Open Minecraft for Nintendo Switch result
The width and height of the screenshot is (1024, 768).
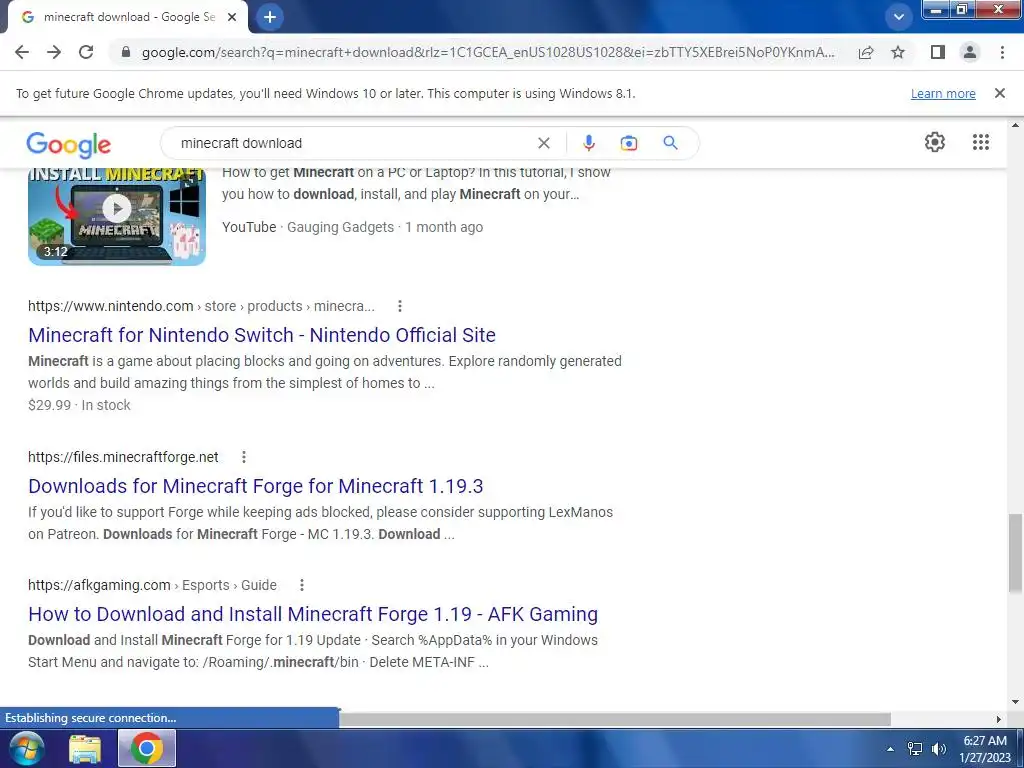point(262,335)
